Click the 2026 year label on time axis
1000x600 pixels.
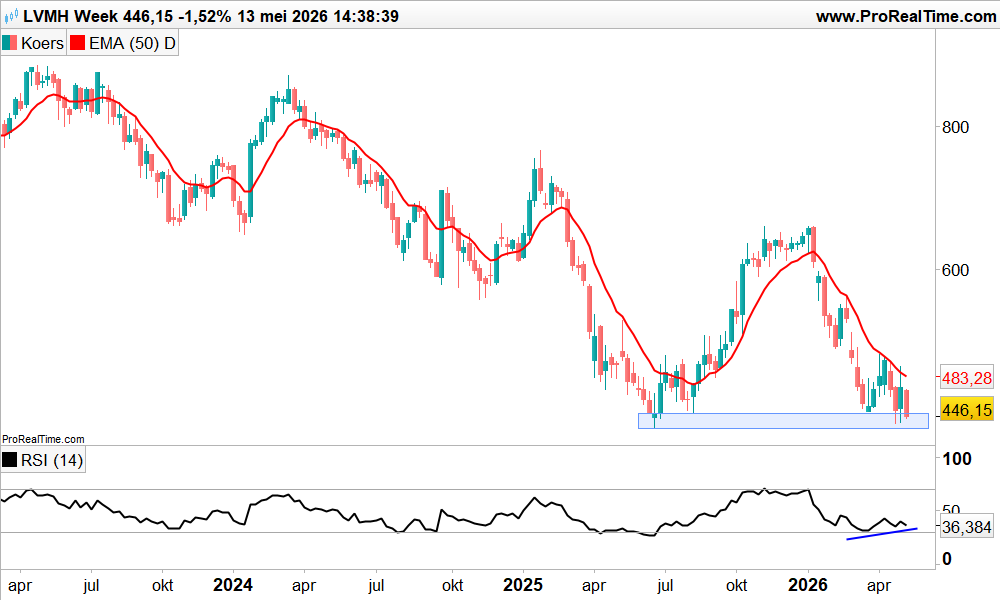(808, 585)
